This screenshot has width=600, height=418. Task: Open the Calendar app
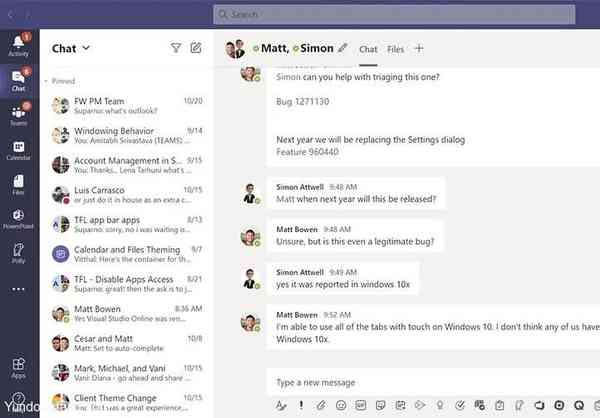click(18, 150)
